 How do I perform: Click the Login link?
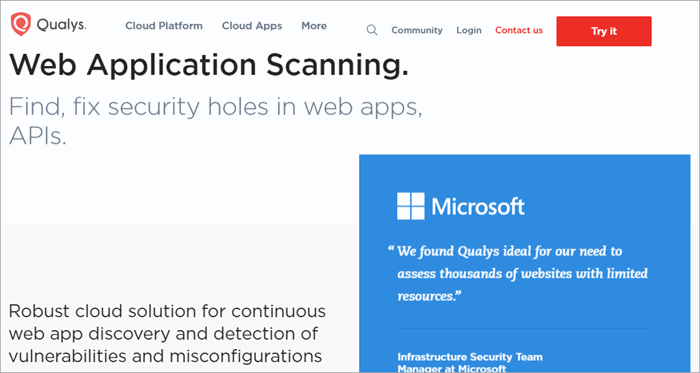469,30
